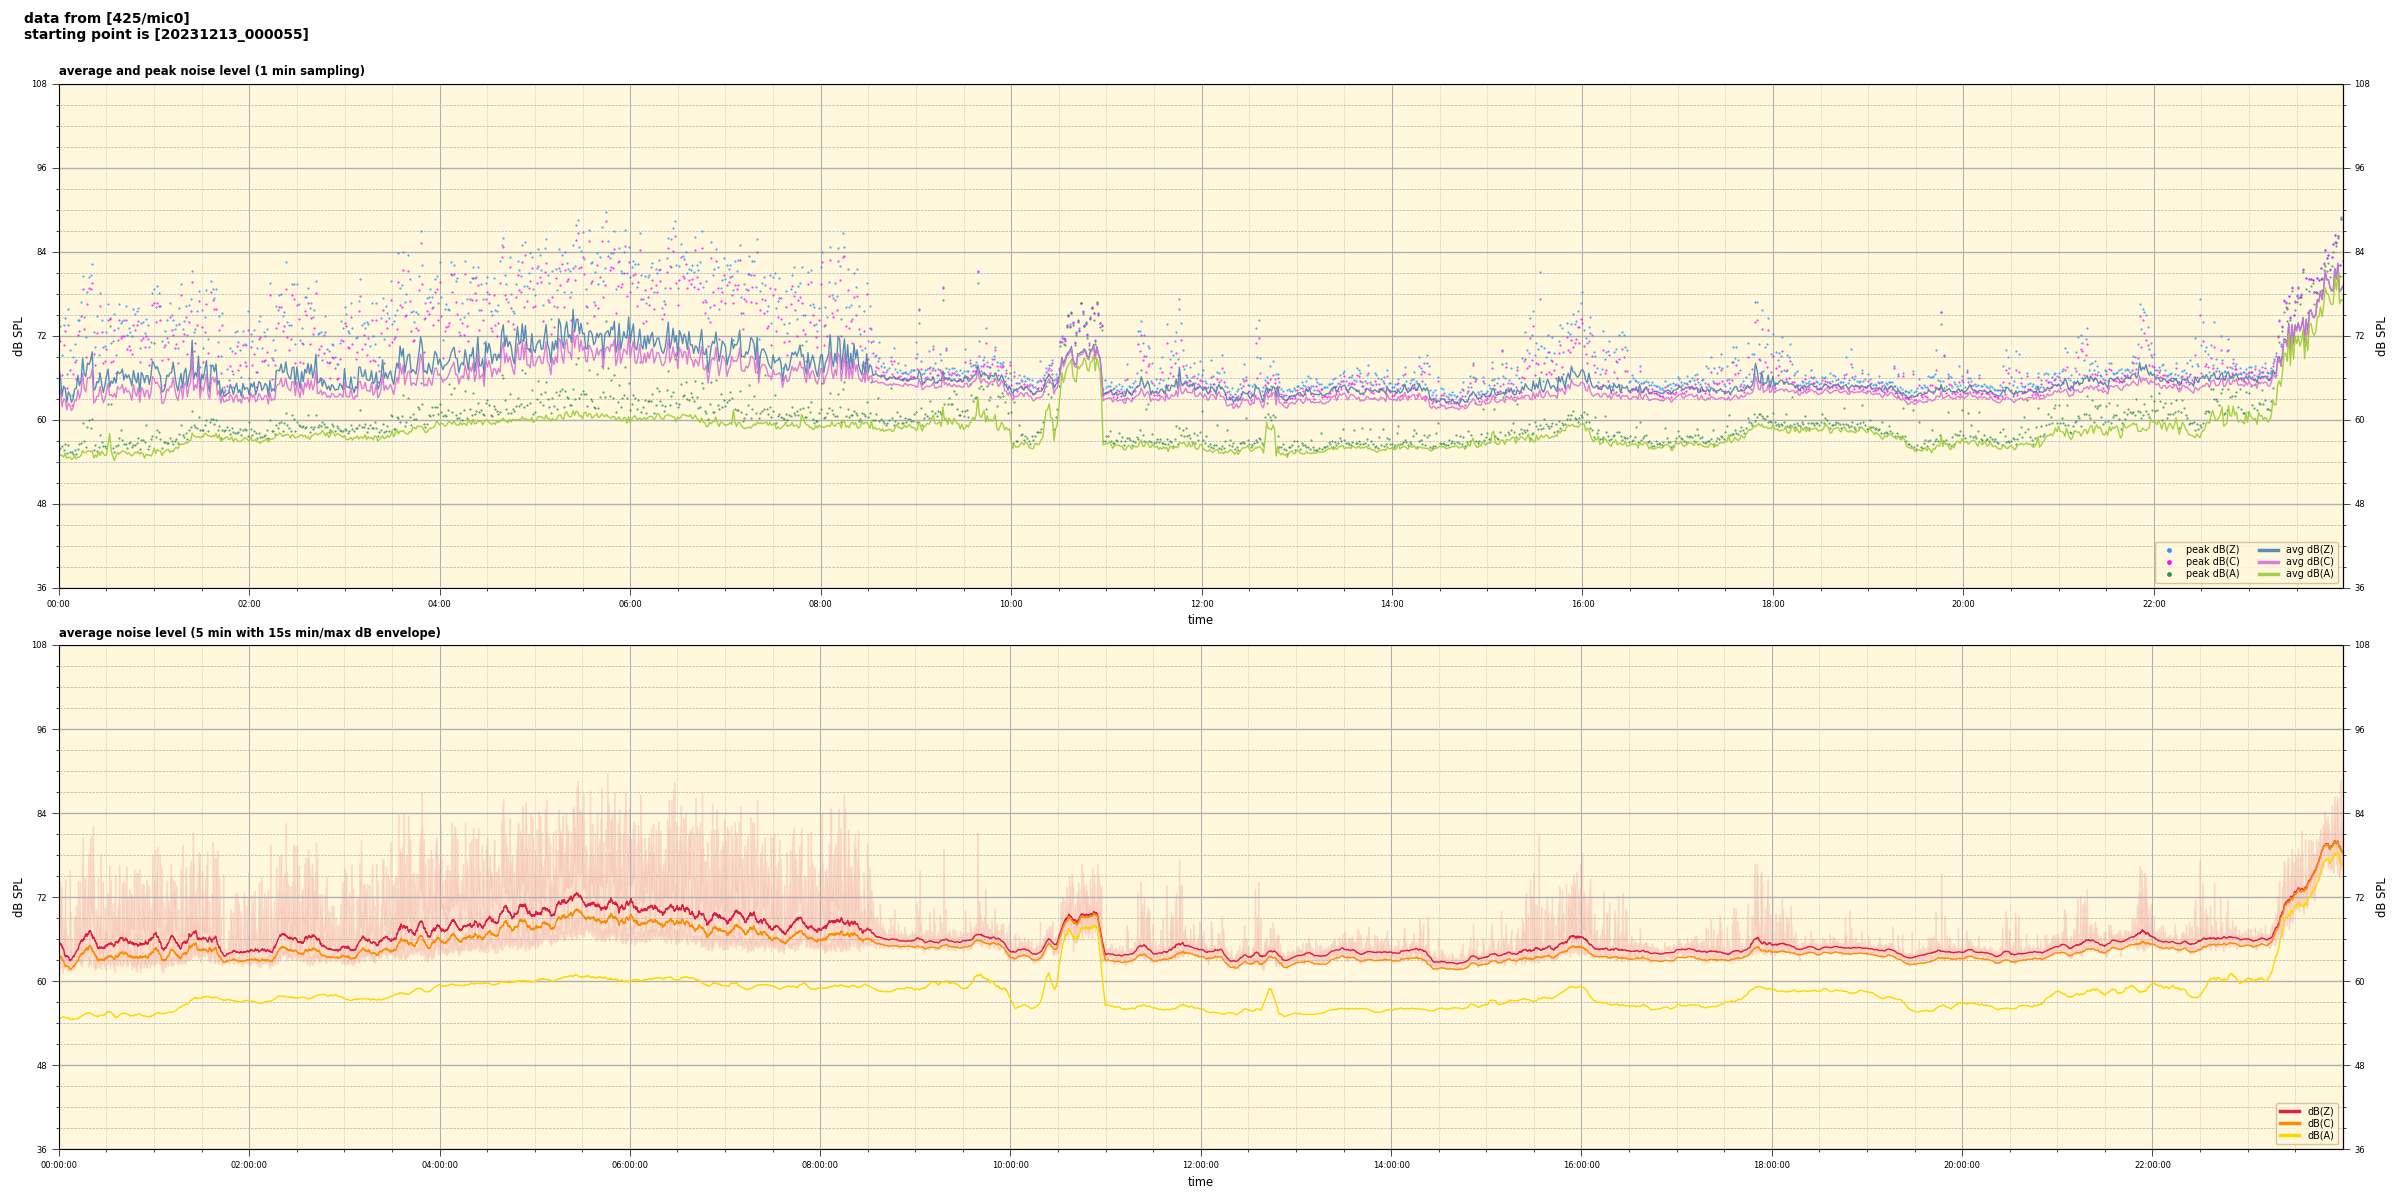This screenshot has width=2400, height=1200.
Task: Click the avg dB(Z) legend line
Action: (2268, 550)
